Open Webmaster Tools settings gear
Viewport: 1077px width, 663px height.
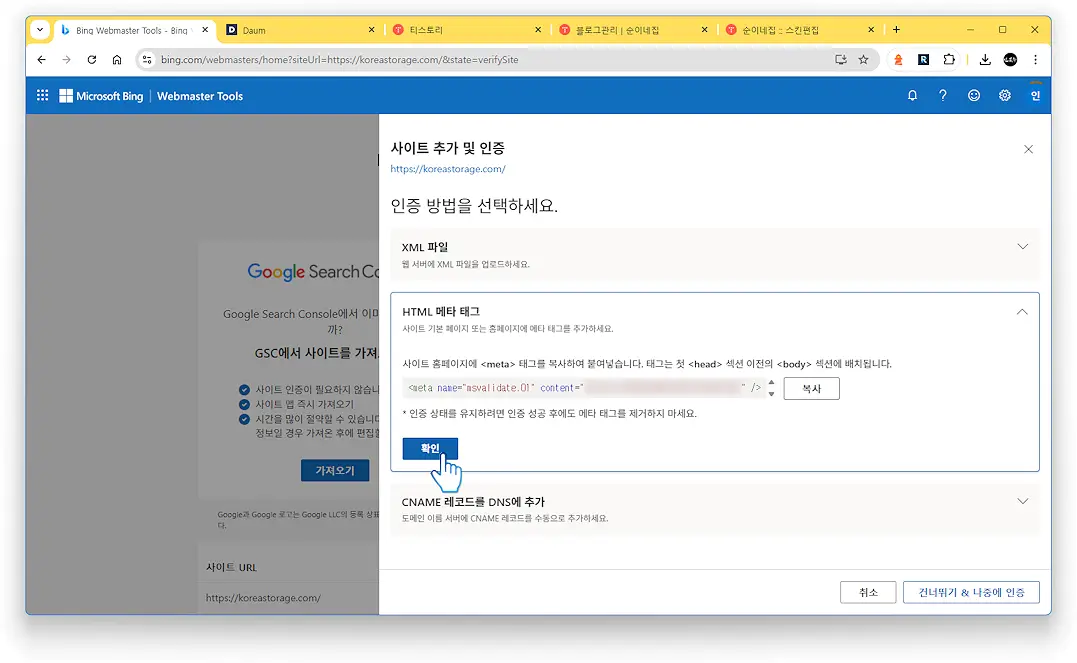pos(1005,95)
